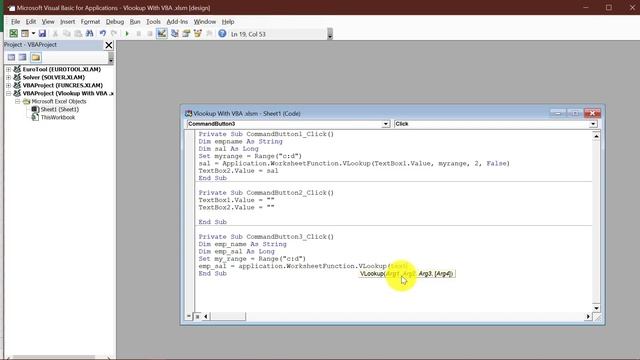Open the Click procedure dropdown

pos(593,124)
